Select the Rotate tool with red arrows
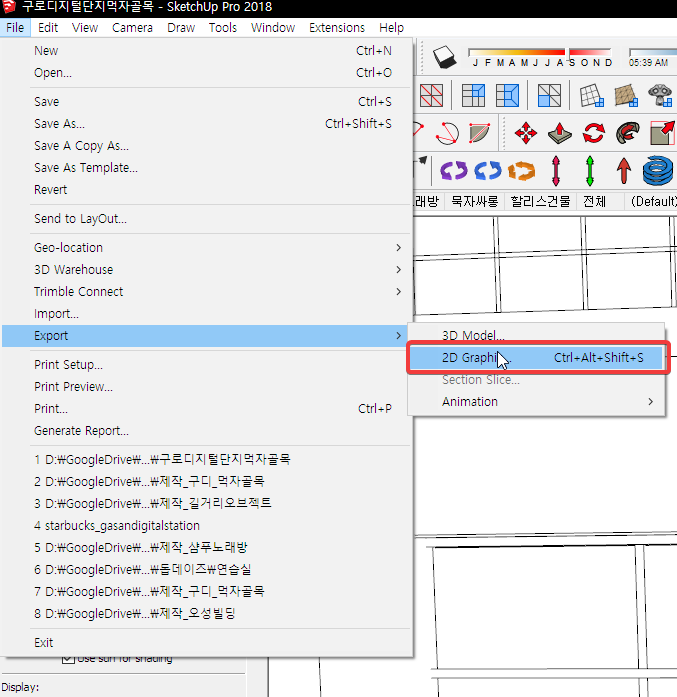This screenshot has height=697, width=677. (x=594, y=133)
